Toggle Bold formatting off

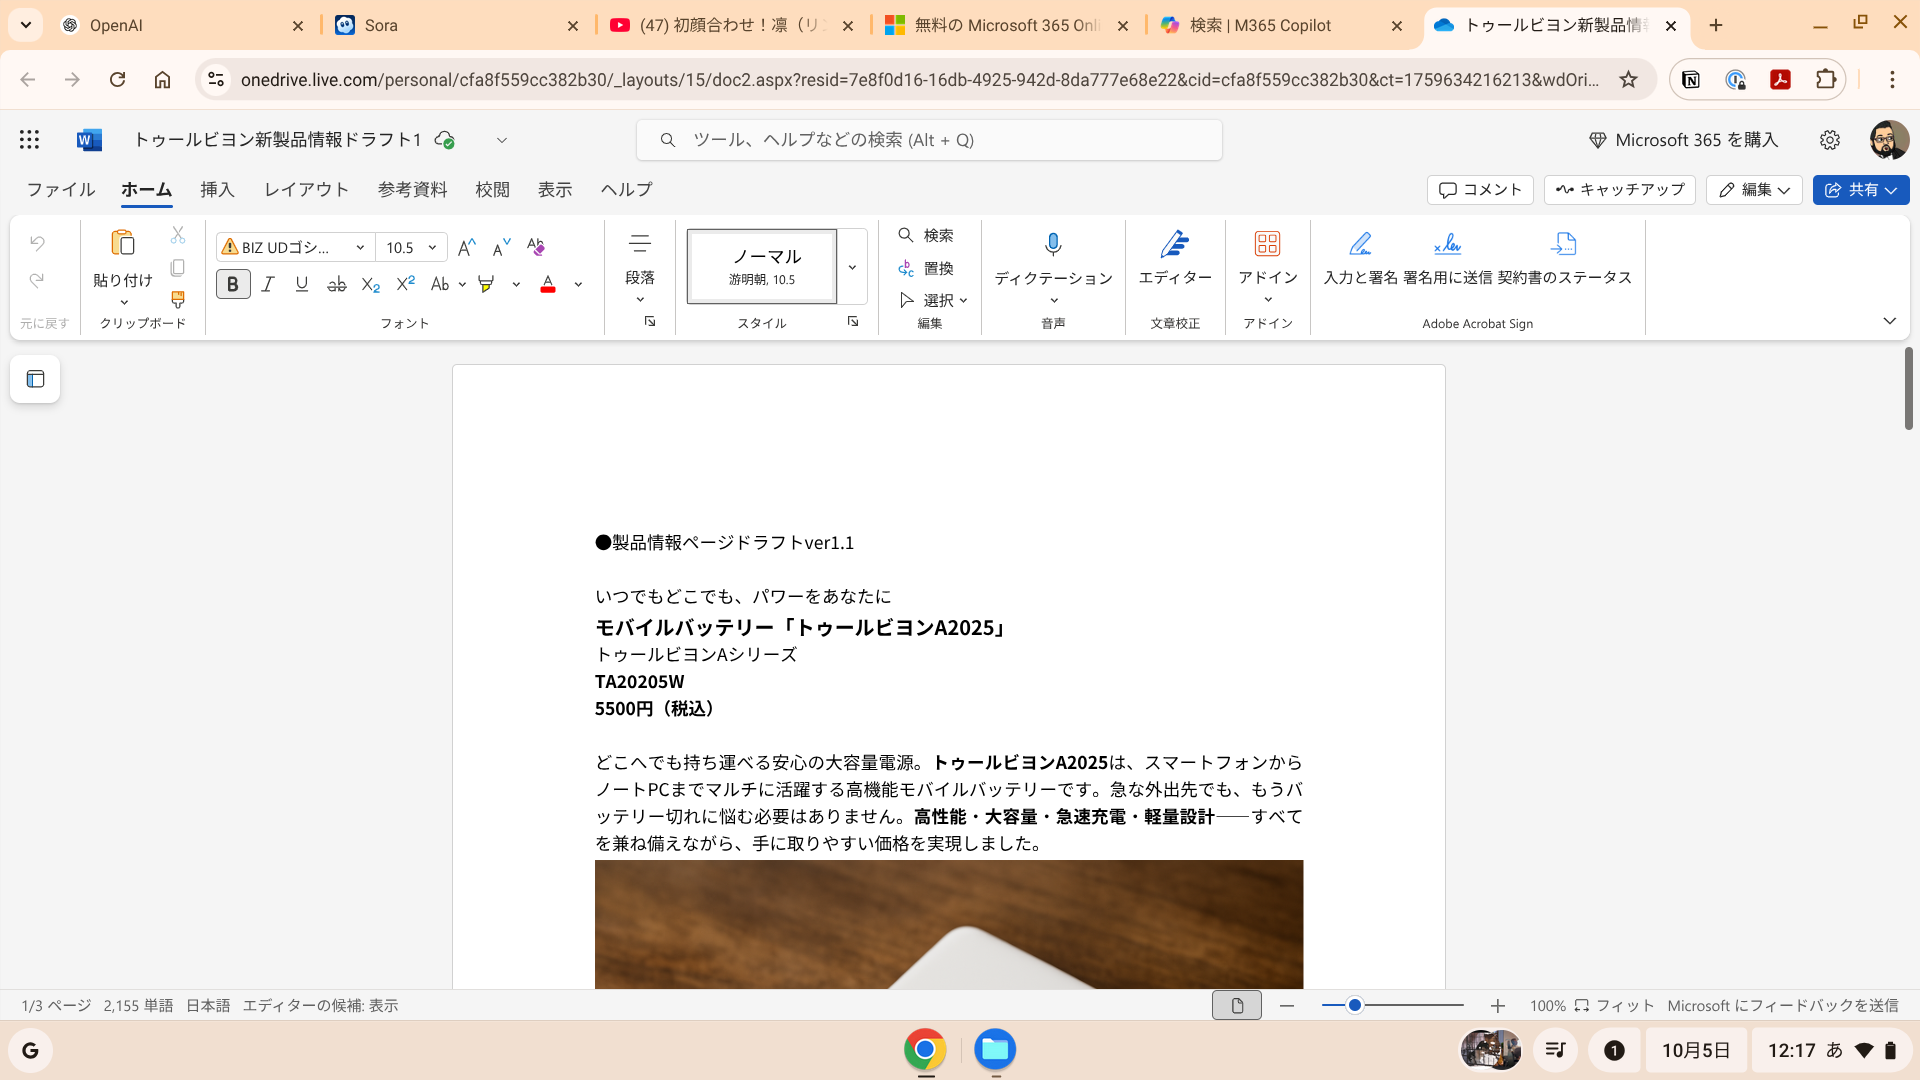[233, 285]
